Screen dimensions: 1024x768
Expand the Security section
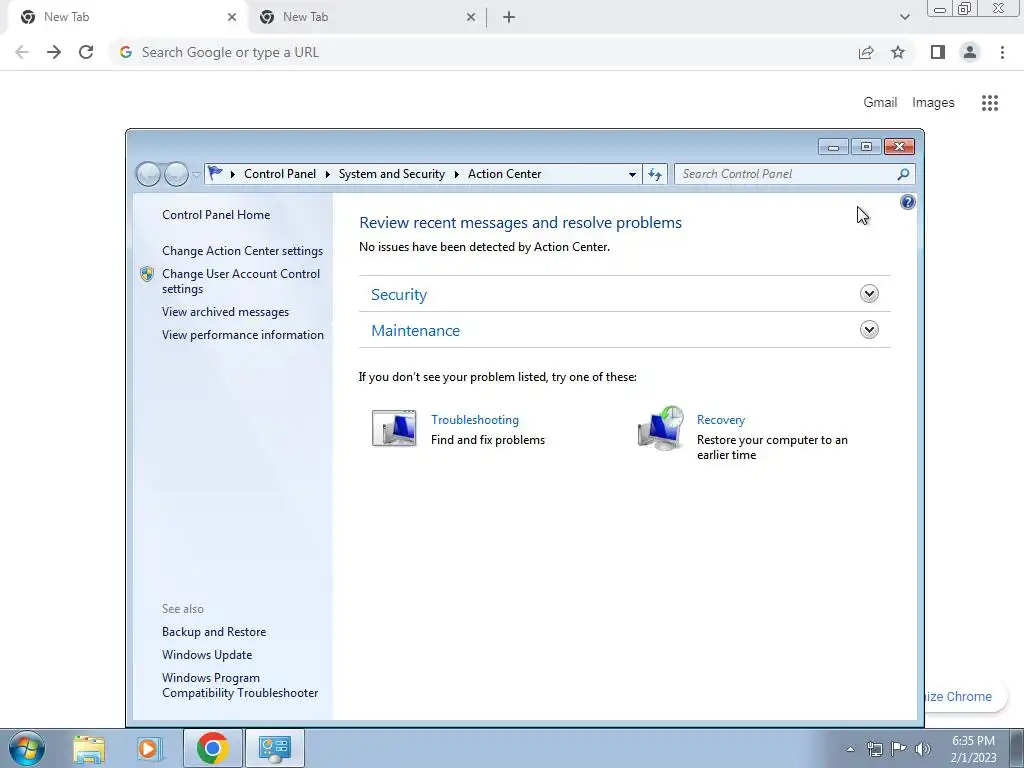[x=869, y=294]
